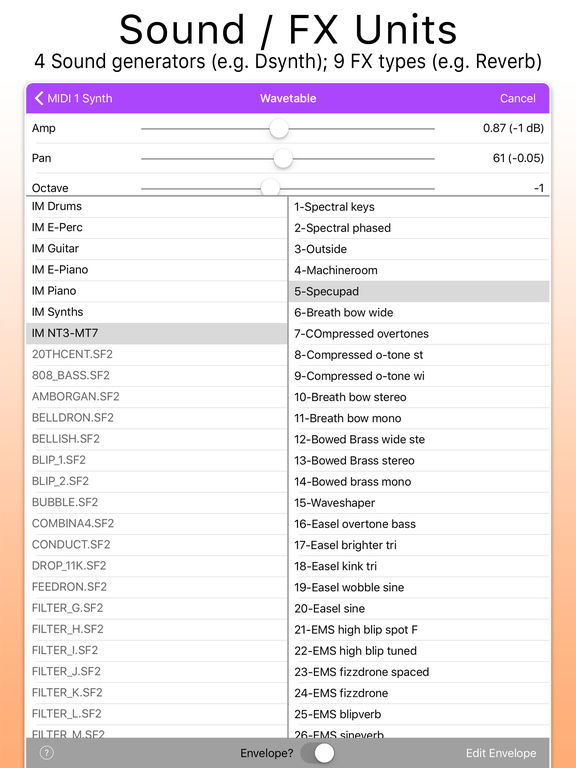The width and height of the screenshot is (576, 768).
Task: Select the 20-Easel sine preset
Action: point(419,608)
